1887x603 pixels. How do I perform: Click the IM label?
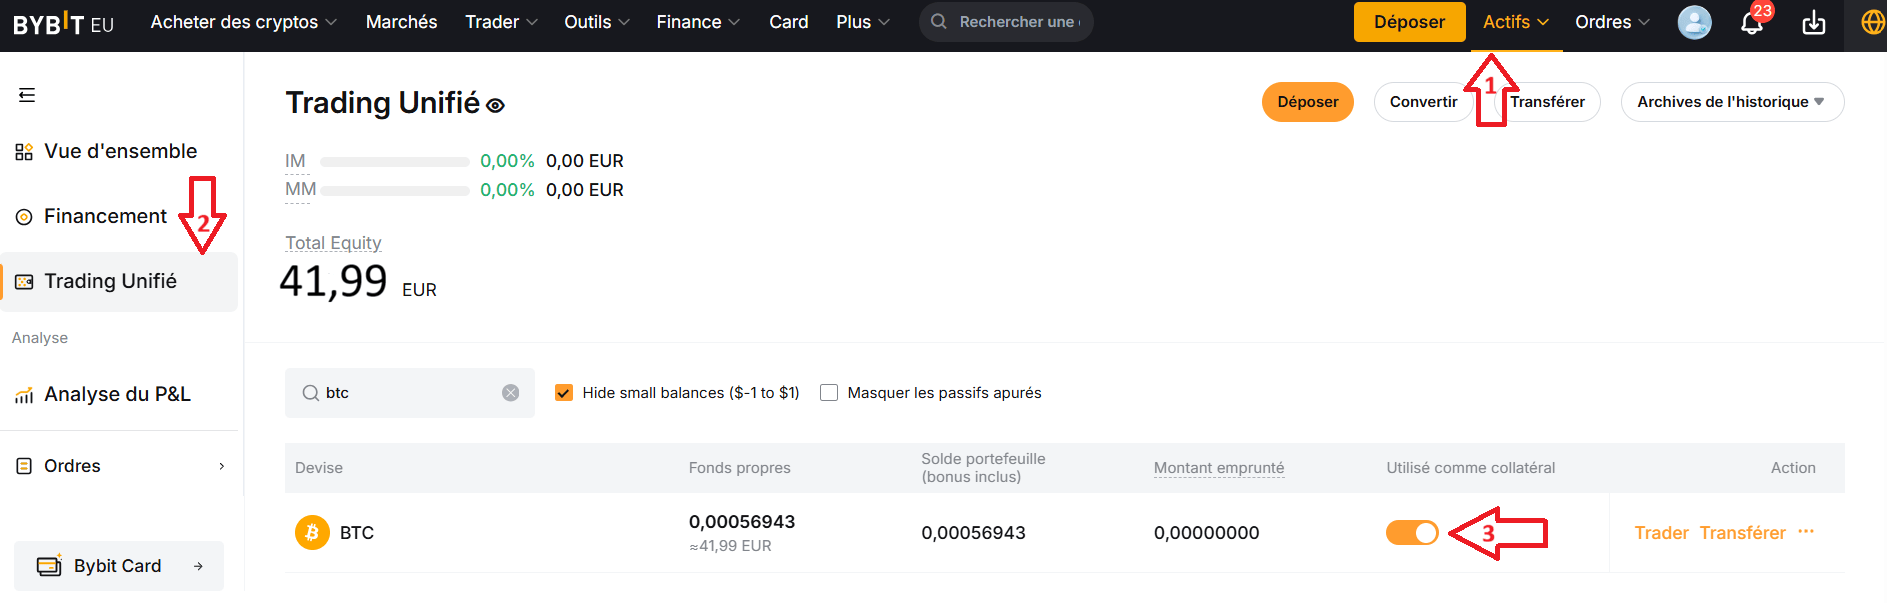click(295, 161)
